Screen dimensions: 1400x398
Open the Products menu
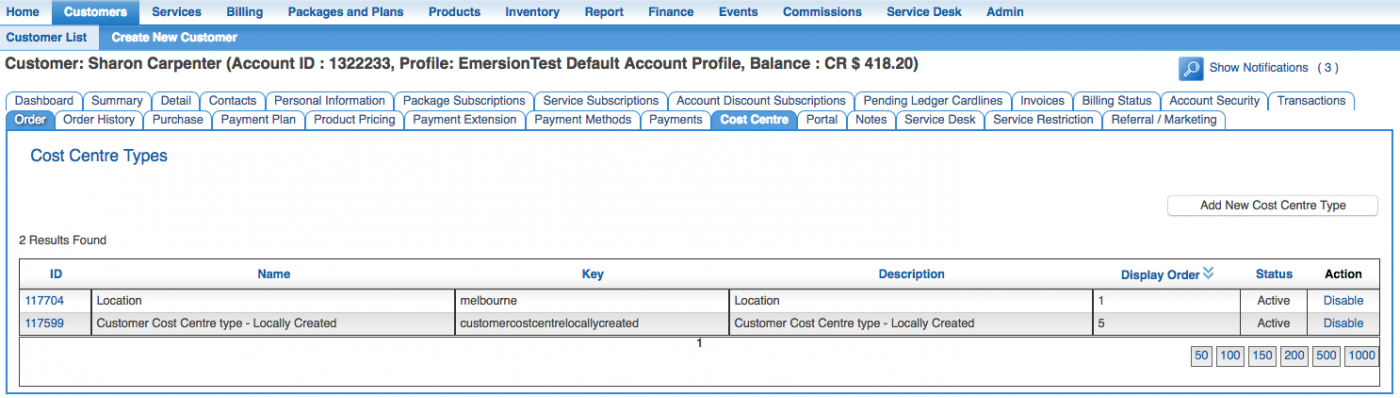pyautogui.click(x=454, y=12)
